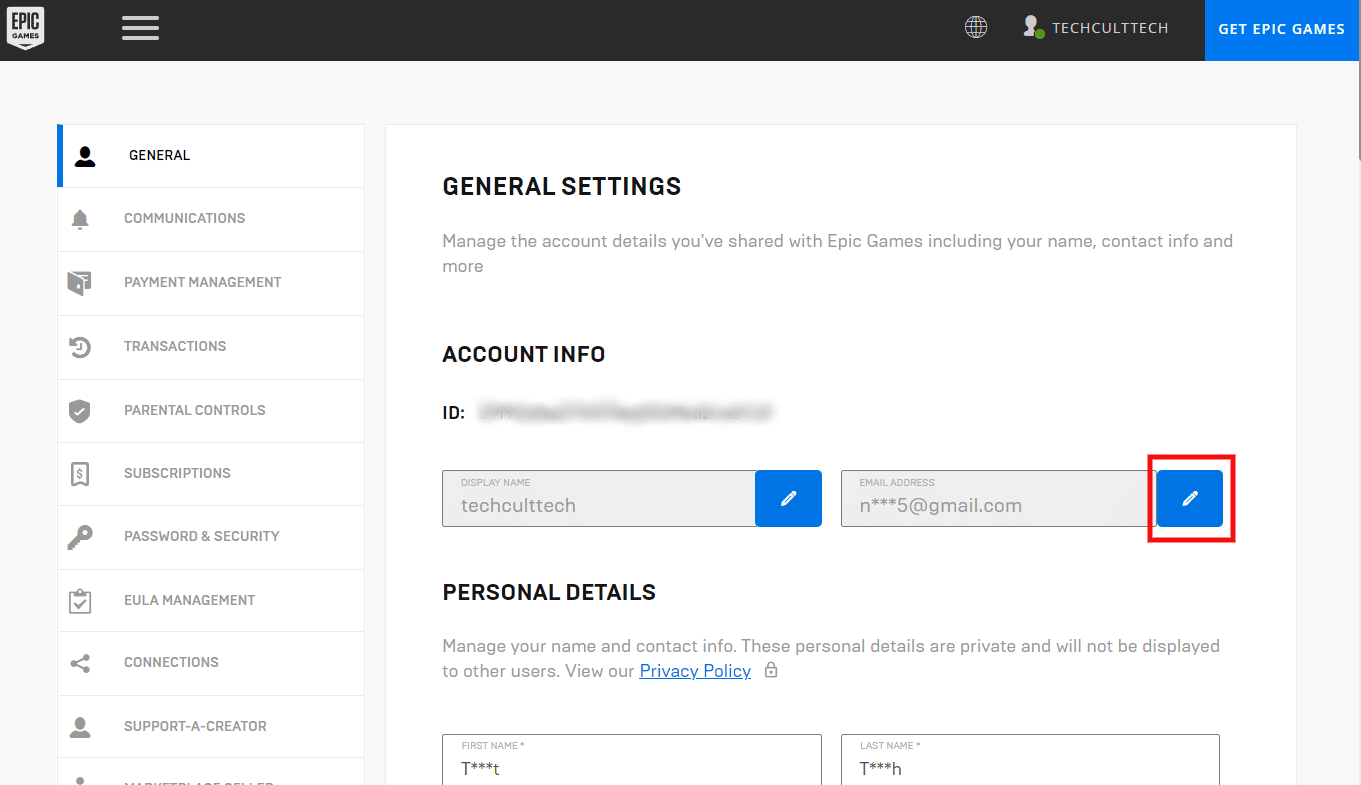Open the CONNECTIONS tab

tap(211, 663)
